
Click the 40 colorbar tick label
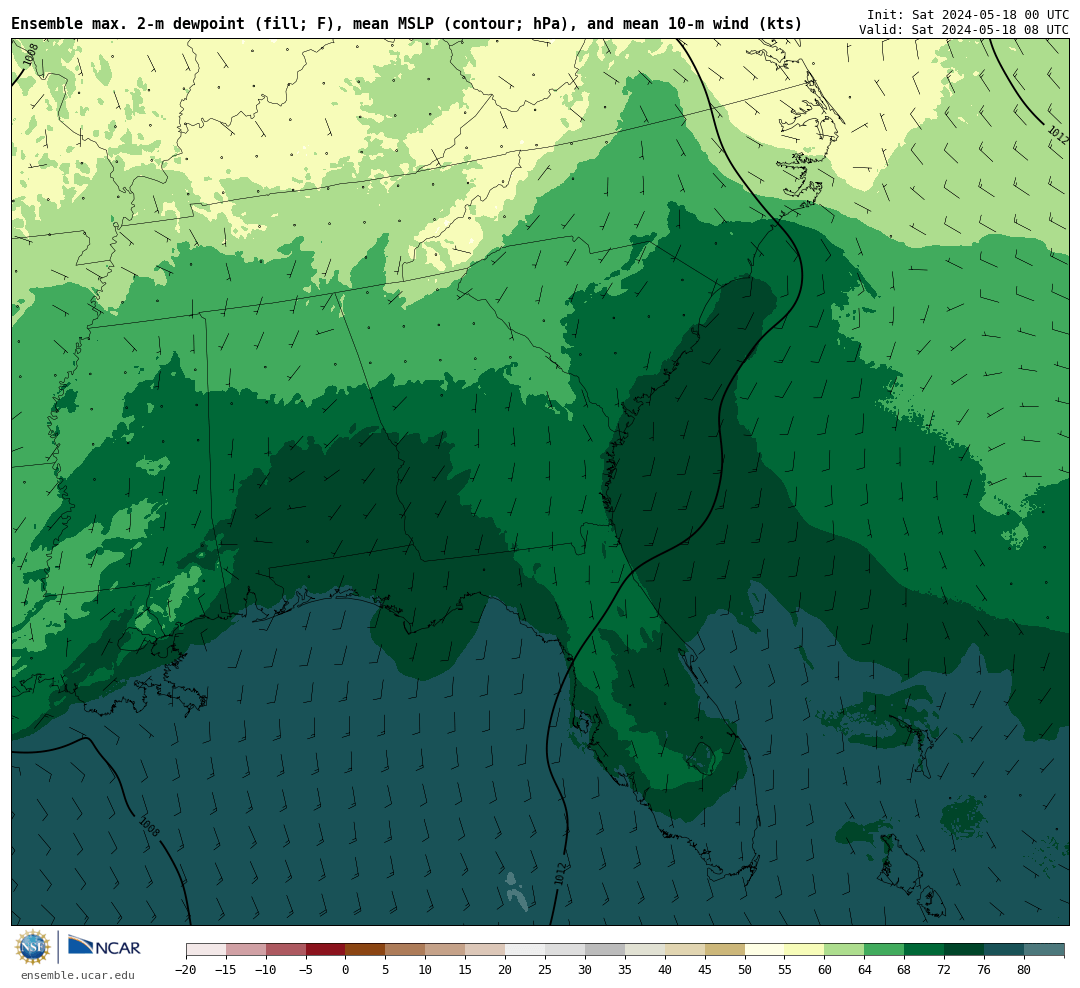pos(665,969)
